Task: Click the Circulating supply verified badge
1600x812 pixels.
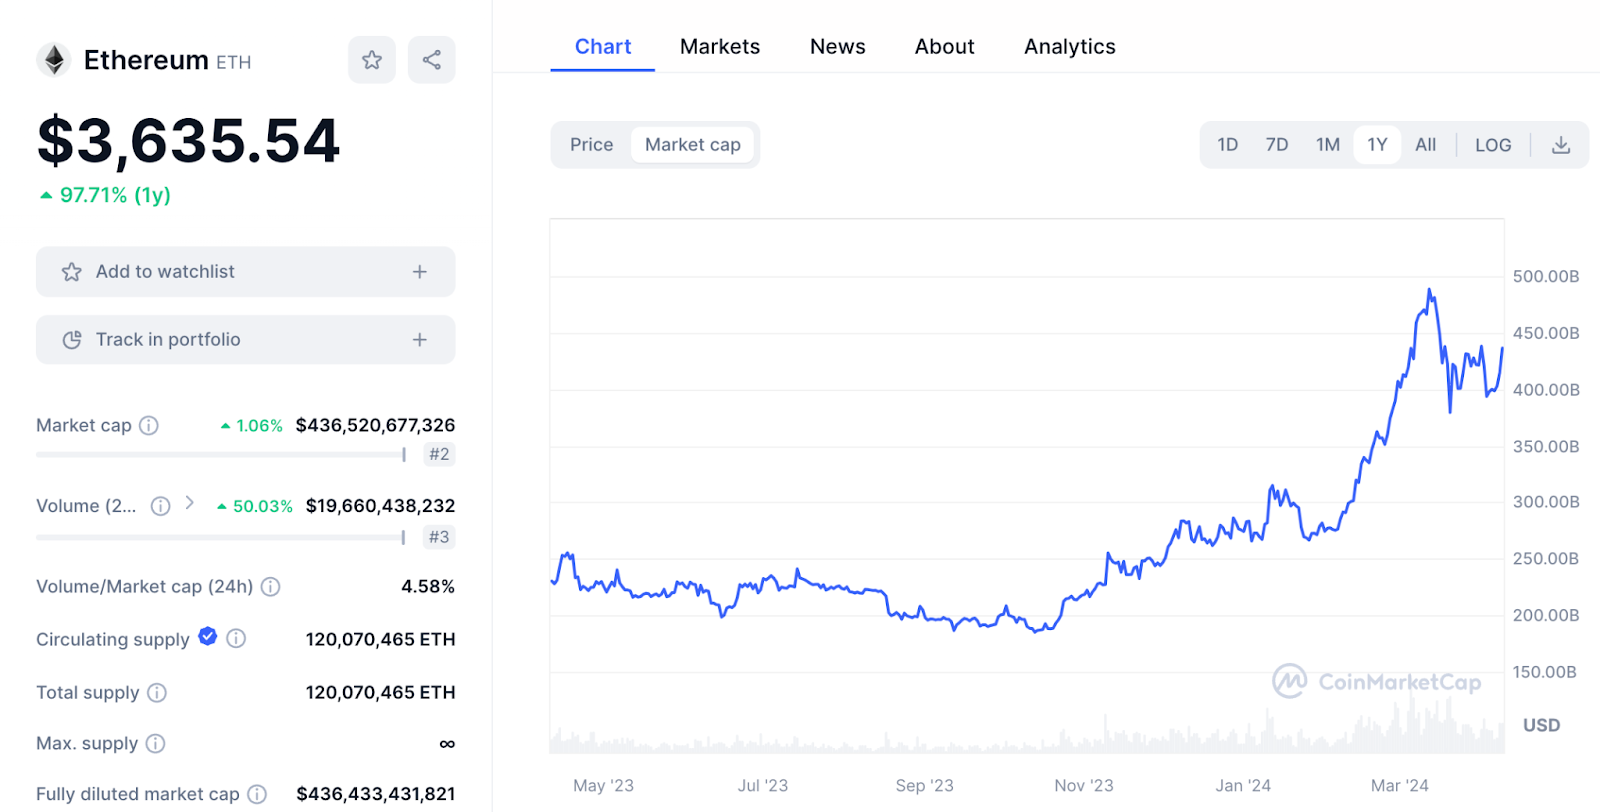Action: 208,636
